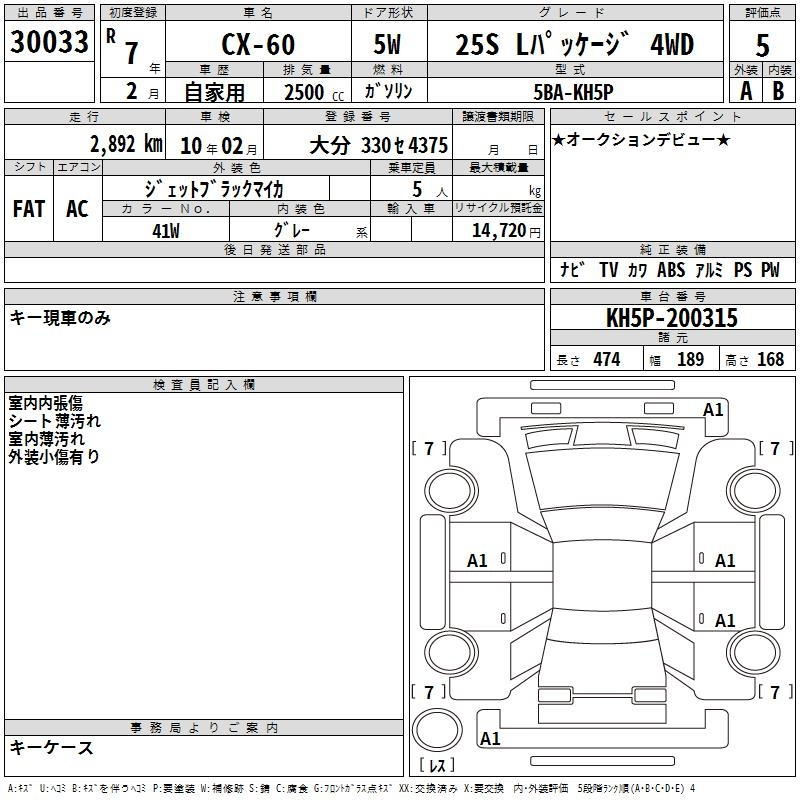This screenshot has width=800, height=800.
Task: Click the キーケース note in office notice
Action: 51,748
